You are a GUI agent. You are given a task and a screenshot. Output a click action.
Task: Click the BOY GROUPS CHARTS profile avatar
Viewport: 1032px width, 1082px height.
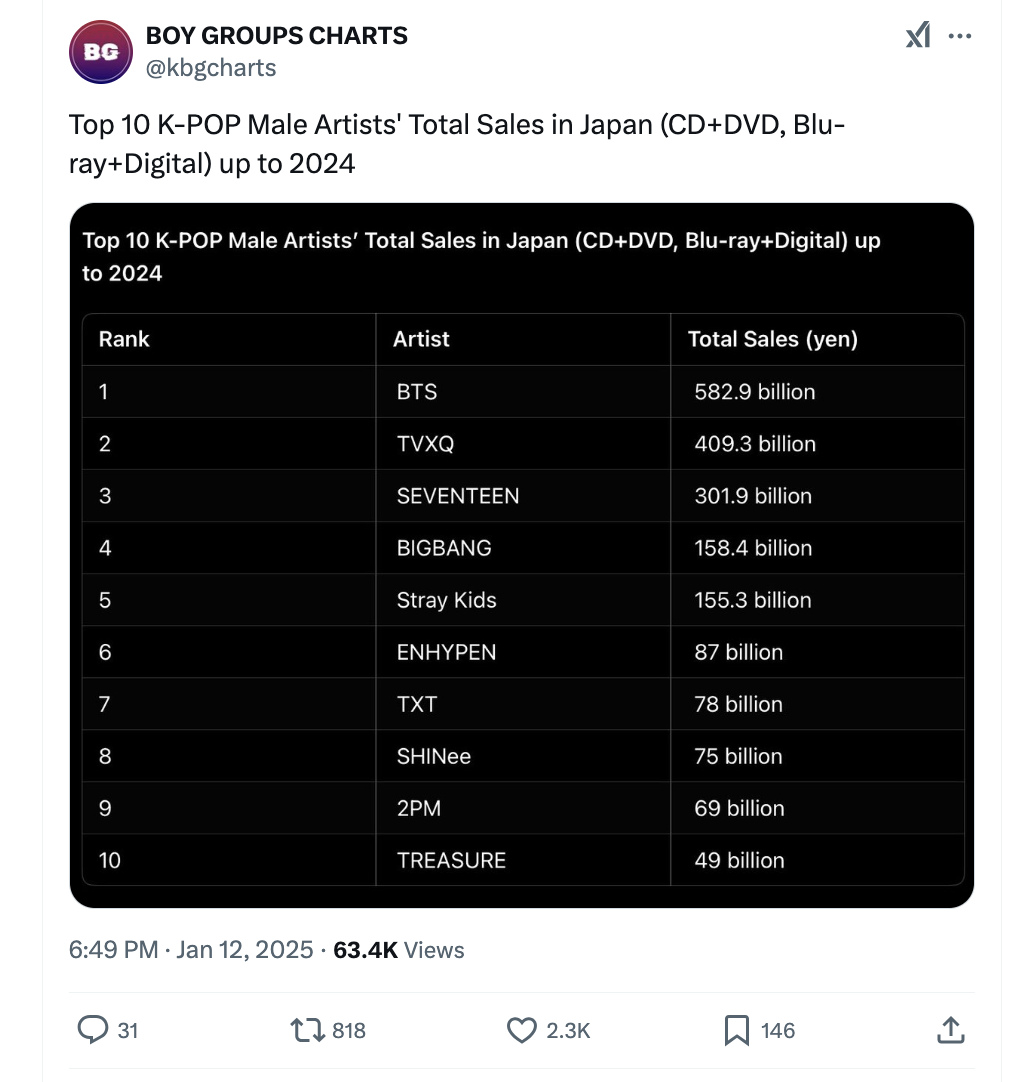[101, 51]
